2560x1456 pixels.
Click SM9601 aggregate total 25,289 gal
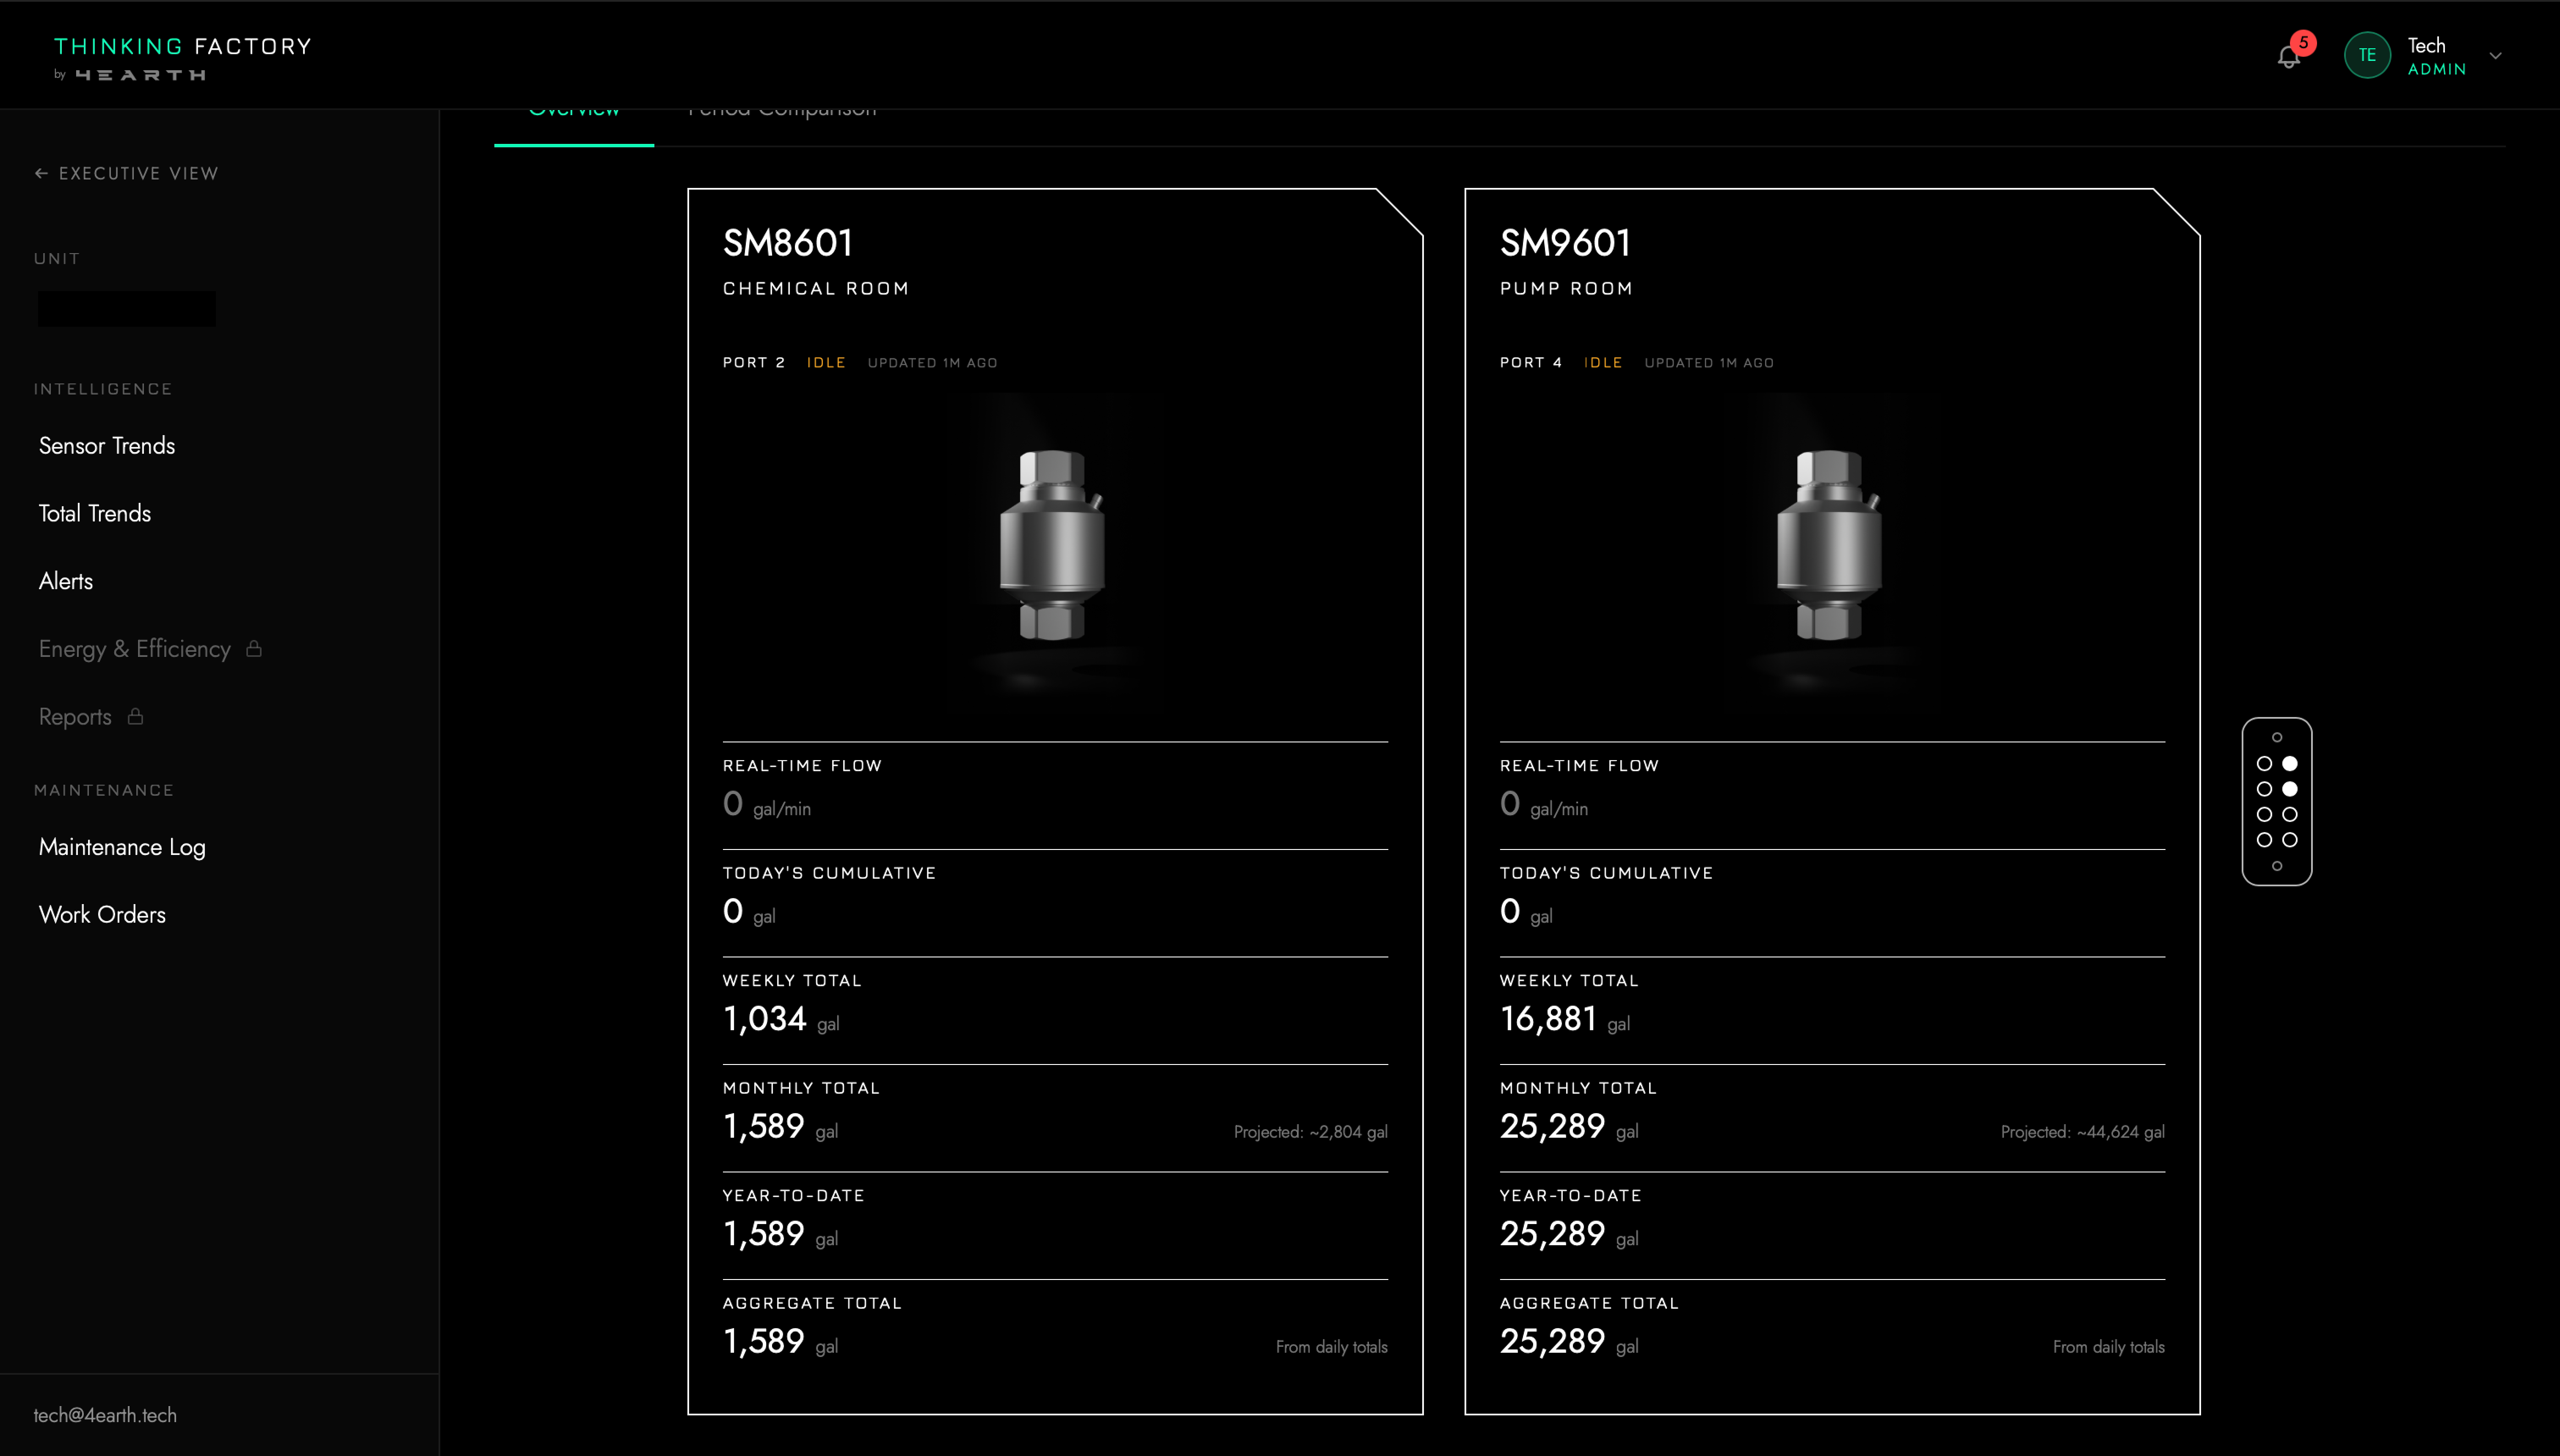1569,1341
